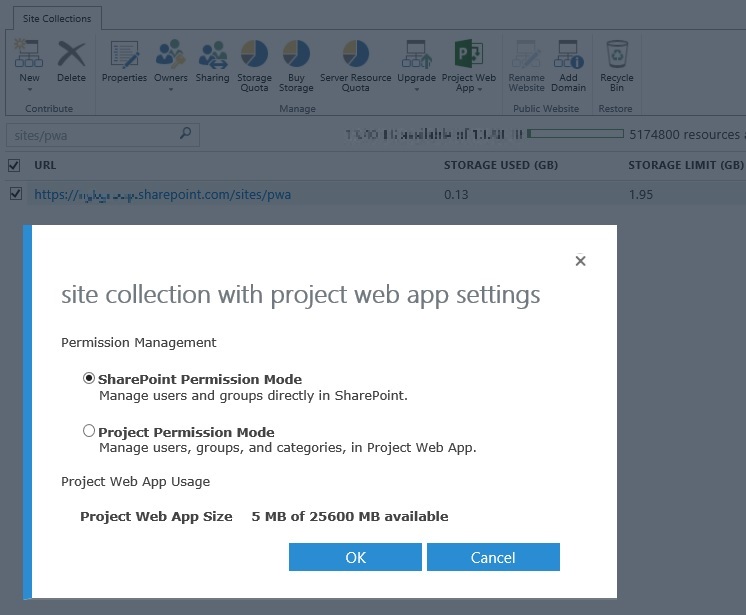746x615 pixels.
Task: Click the STORAGE USED (GB) column header
Action: (x=501, y=165)
